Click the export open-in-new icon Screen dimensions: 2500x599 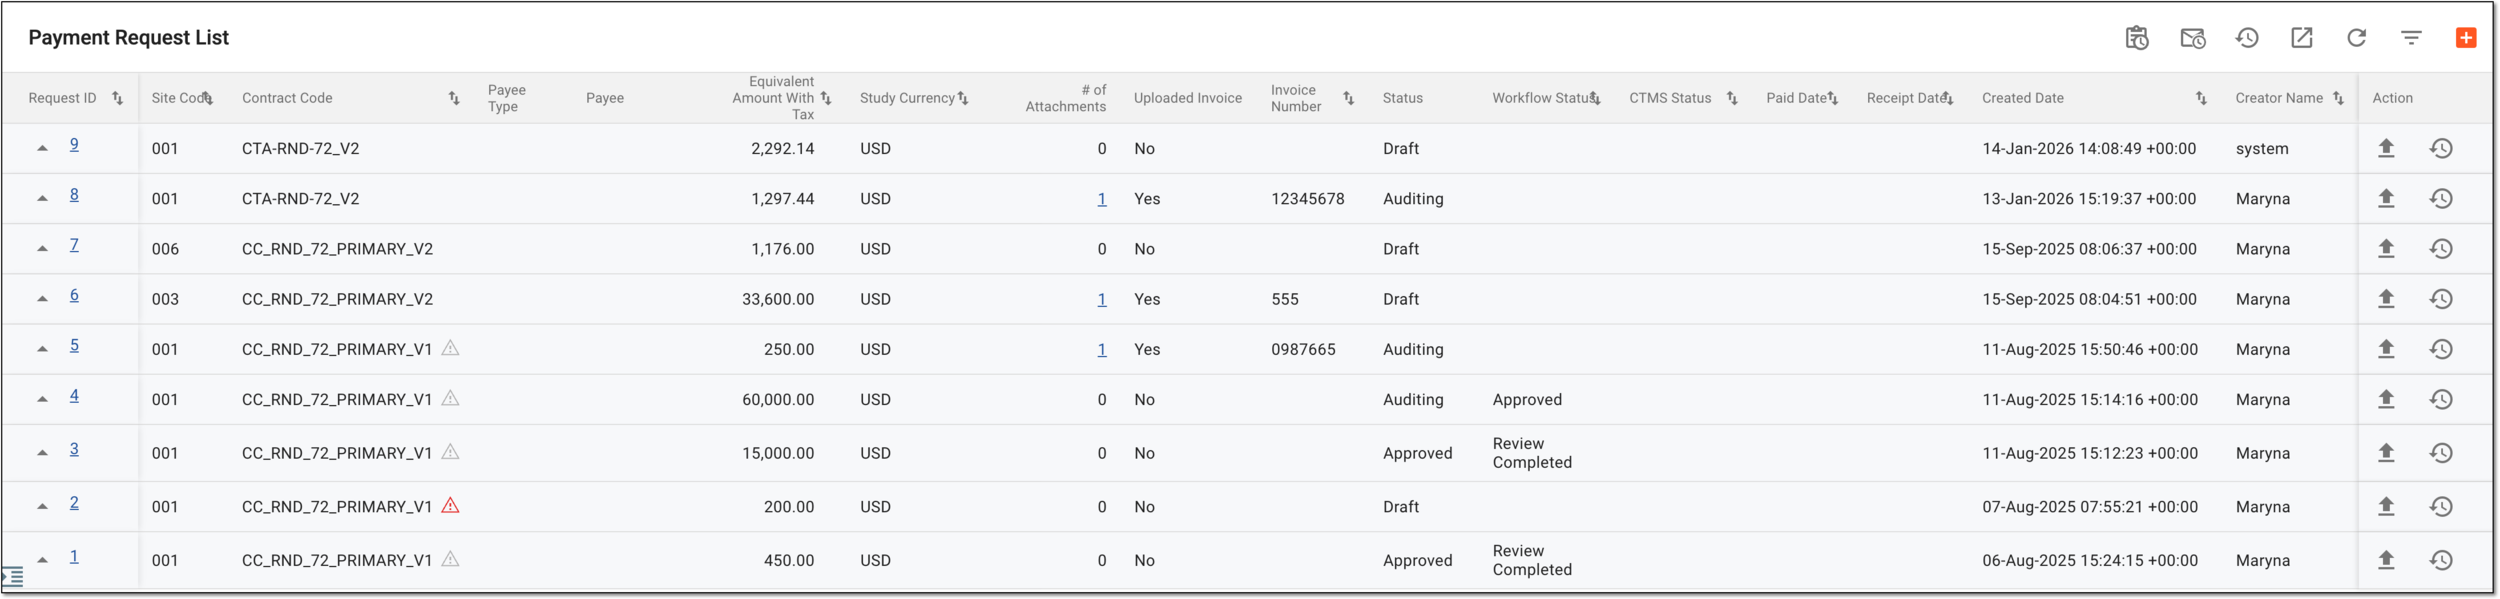pyautogui.click(x=2302, y=38)
